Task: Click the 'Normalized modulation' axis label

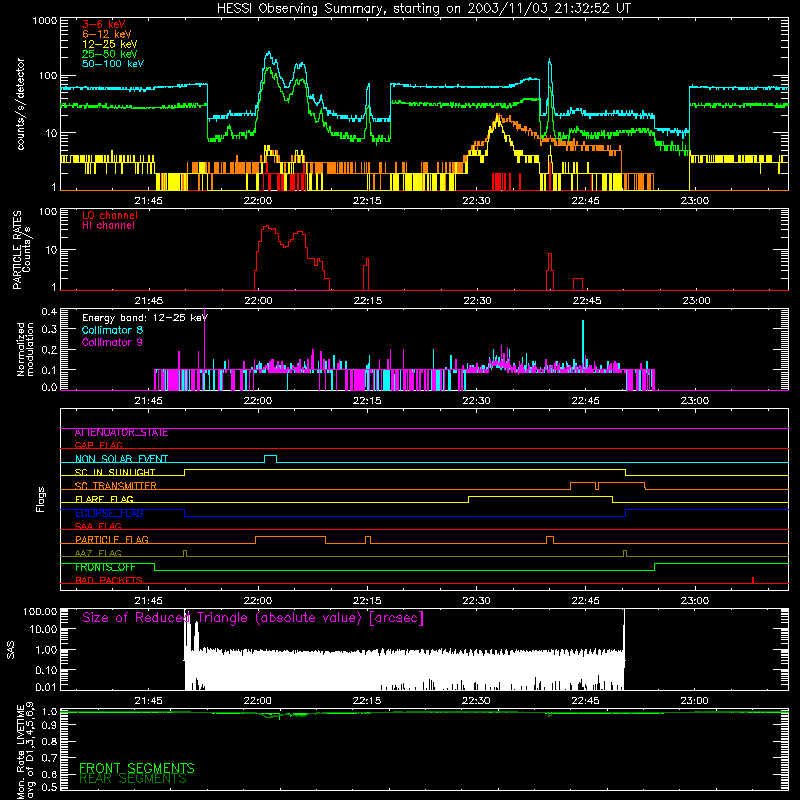Action: pos(25,349)
